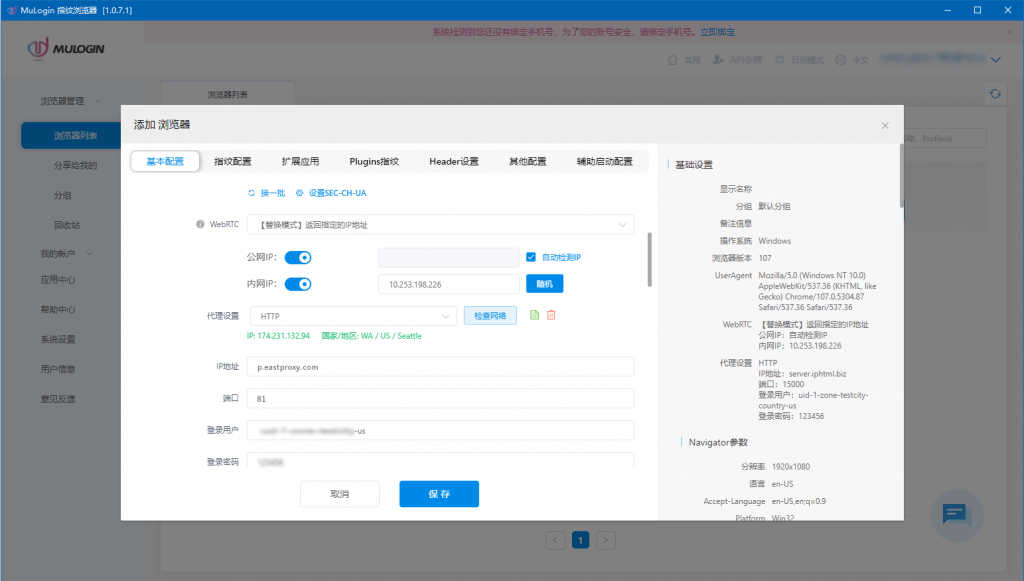Close the Add Browser dialog with X
1024x581 pixels.
884,126
